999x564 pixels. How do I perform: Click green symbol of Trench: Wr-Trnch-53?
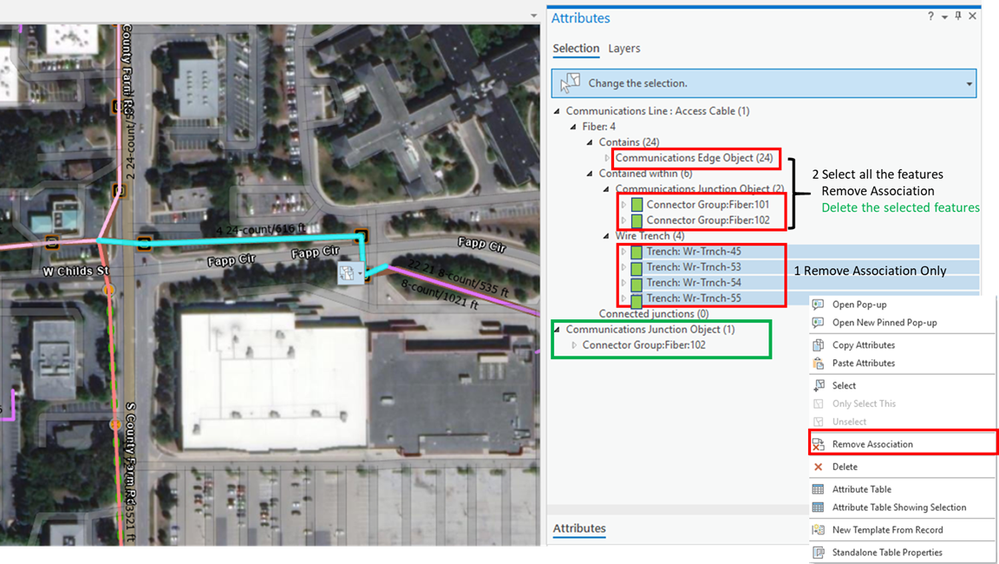pyautogui.click(x=636, y=268)
